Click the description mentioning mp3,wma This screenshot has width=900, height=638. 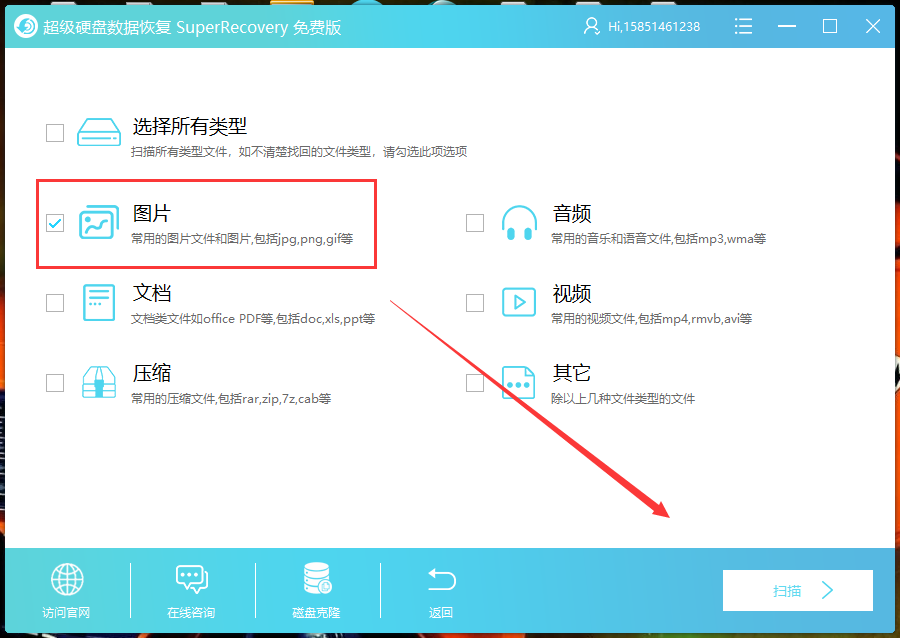point(659,239)
